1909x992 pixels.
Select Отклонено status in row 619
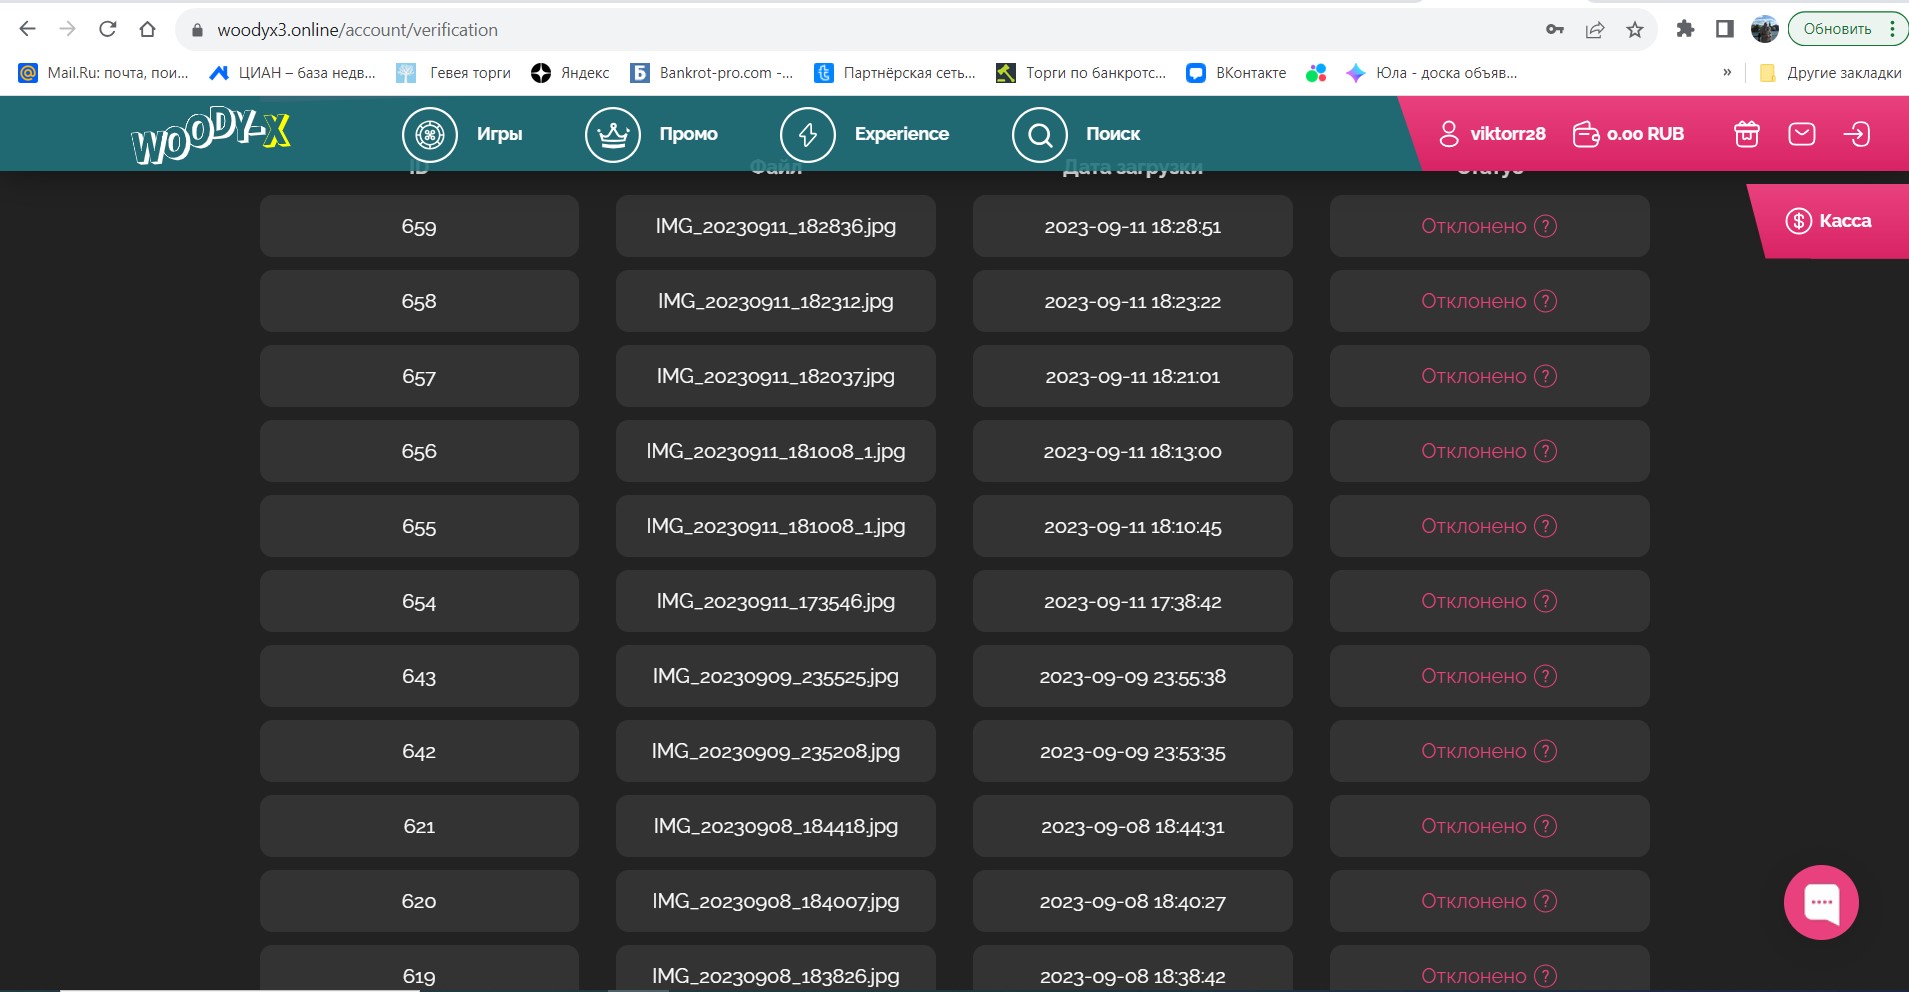click(x=1473, y=976)
